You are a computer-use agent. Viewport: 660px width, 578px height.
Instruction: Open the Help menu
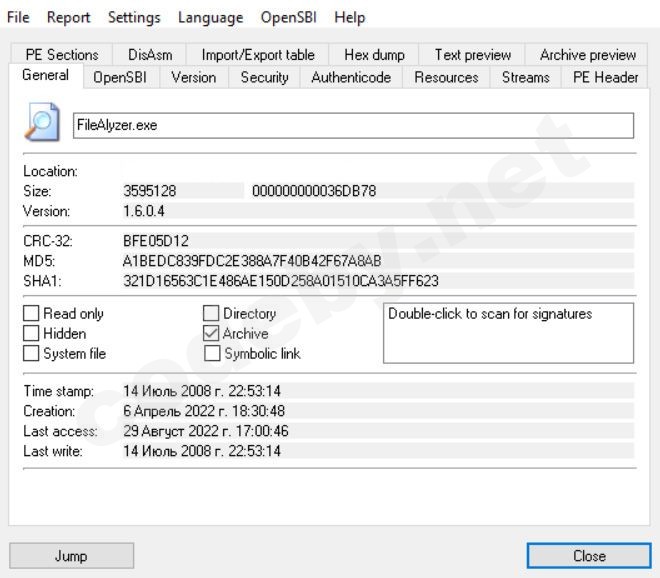tap(349, 18)
